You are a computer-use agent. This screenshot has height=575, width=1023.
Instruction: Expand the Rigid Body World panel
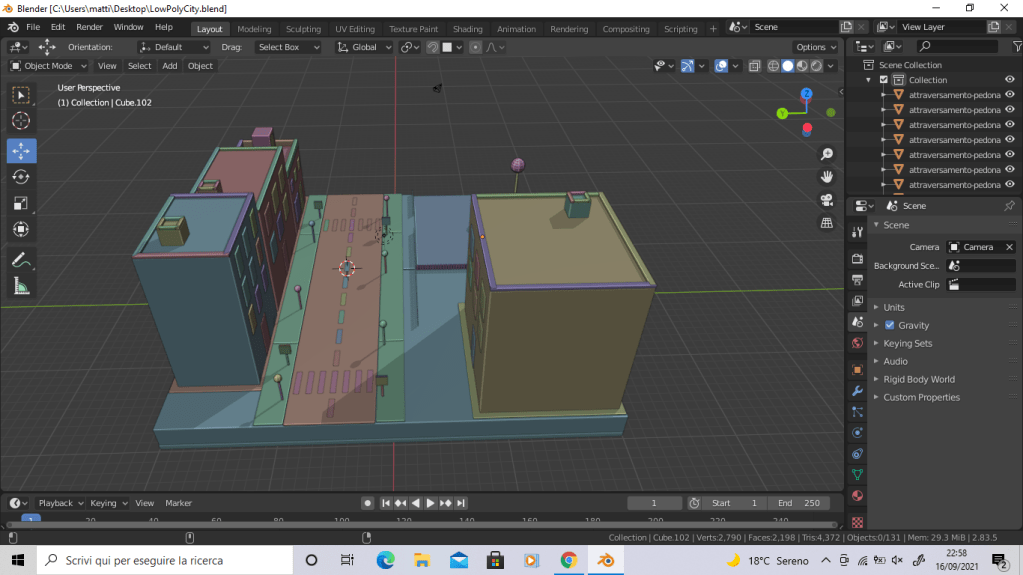(x=918, y=379)
